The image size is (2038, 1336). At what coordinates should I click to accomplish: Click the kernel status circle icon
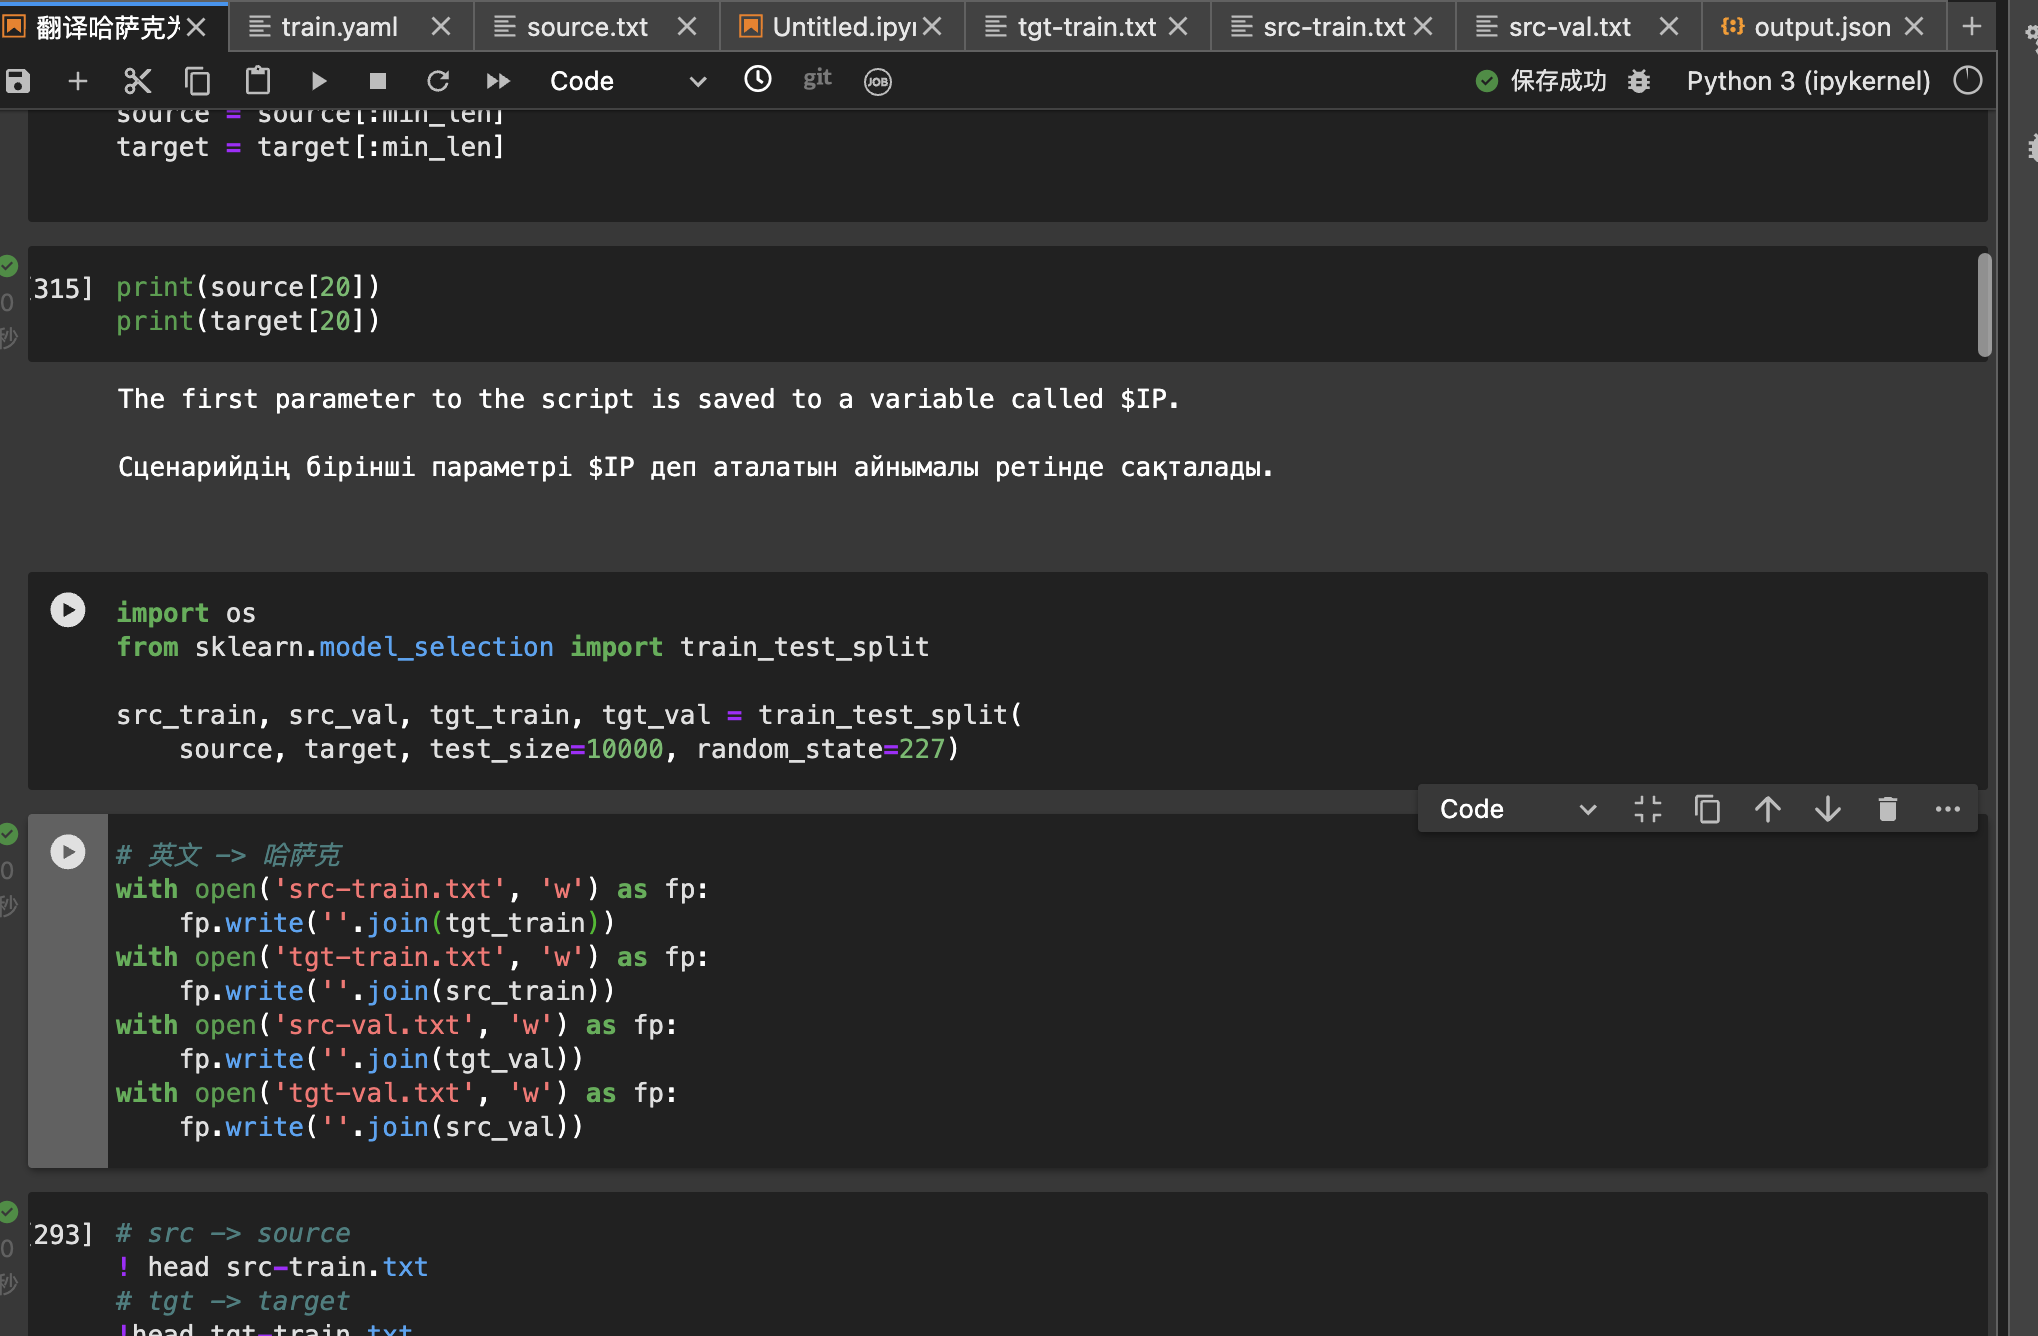pyautogui.click(x=1968, y=80)
